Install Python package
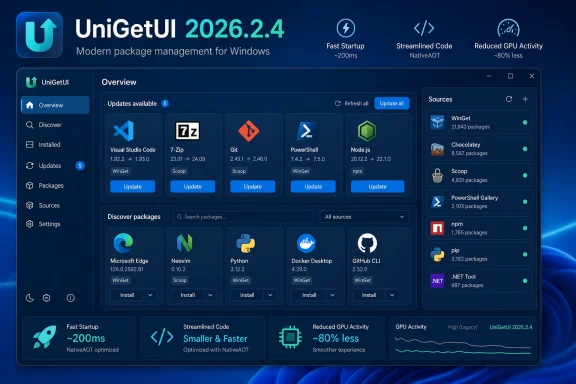The width and height of the screenshot is (576, 384). click(x=247, y=295)
